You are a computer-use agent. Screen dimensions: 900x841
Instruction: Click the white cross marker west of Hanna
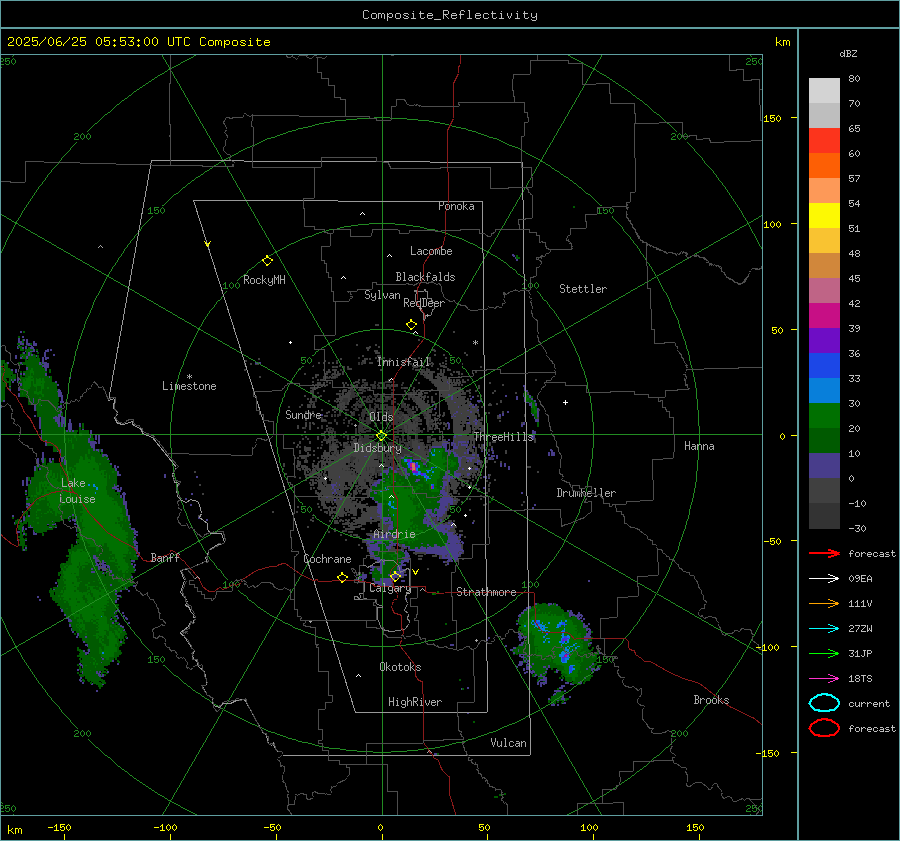click(565, 402)
